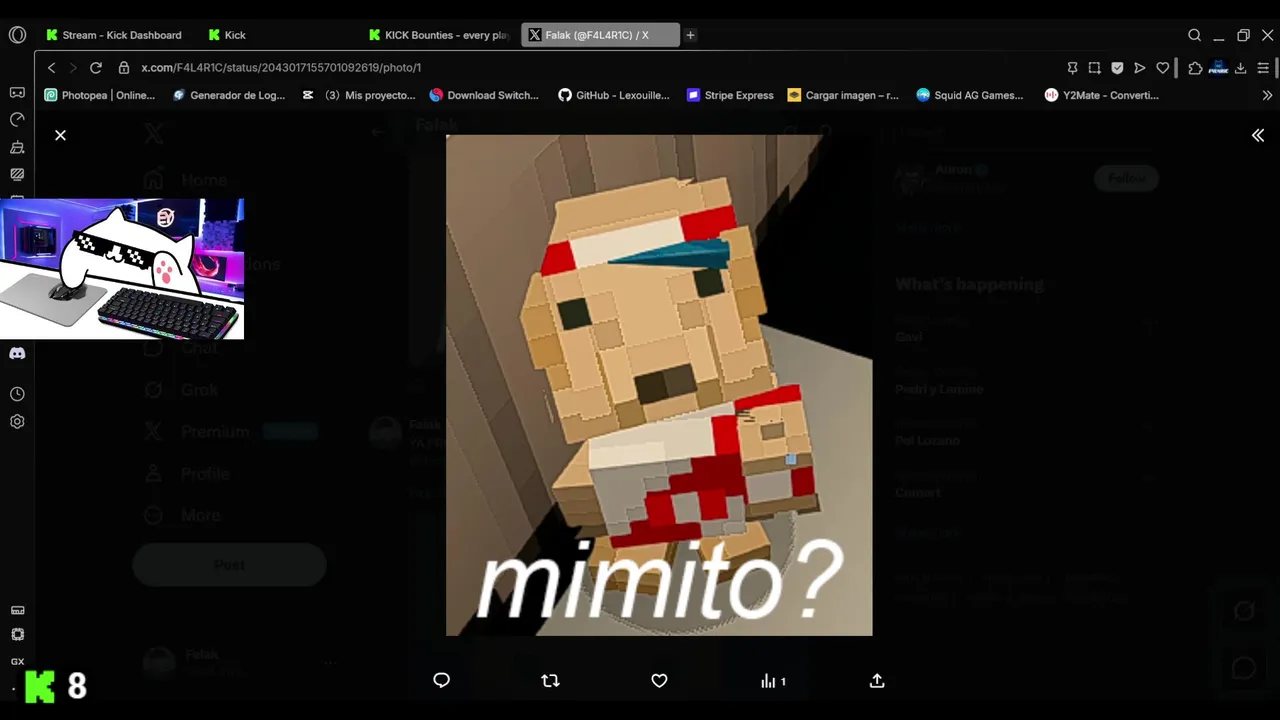Reload the page with the refresh icon

point(96,68)
